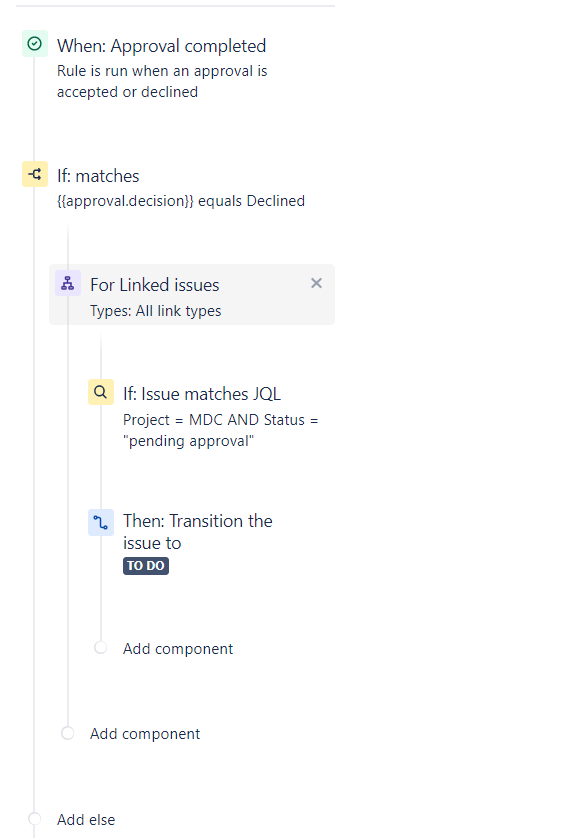Screen dimensions: 573x838
Task: Open the If: matches condition title
Action: pos(98,176)
